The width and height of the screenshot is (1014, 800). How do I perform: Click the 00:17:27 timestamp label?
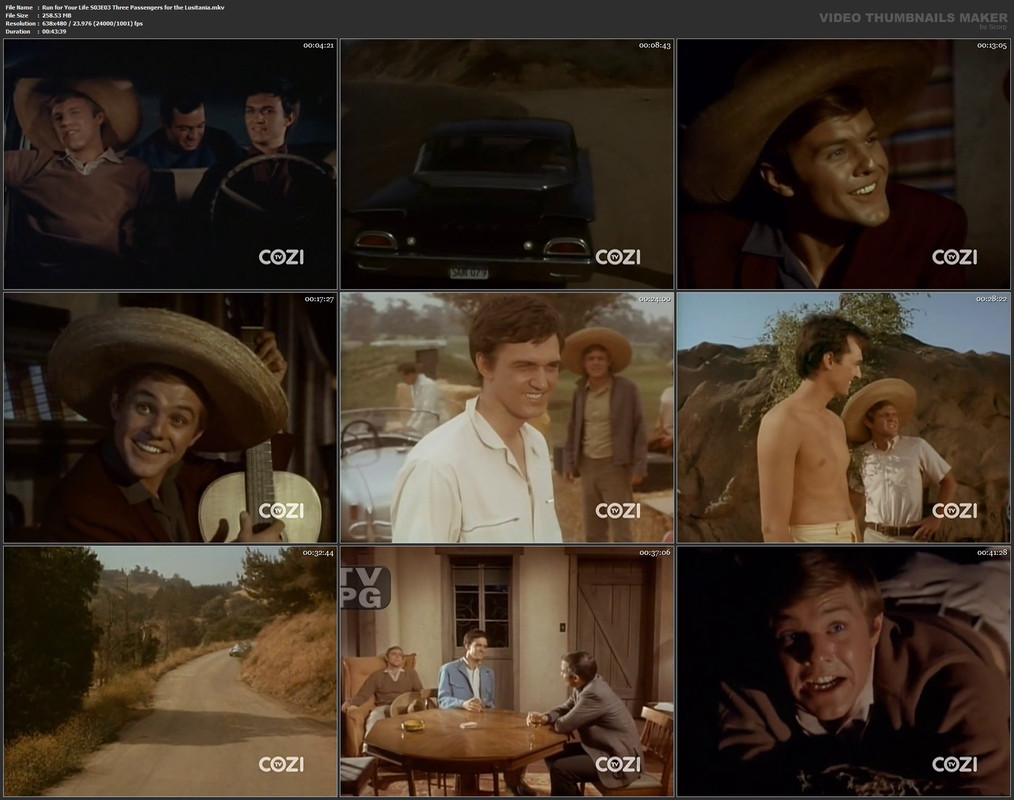click(x=319, y=299)
